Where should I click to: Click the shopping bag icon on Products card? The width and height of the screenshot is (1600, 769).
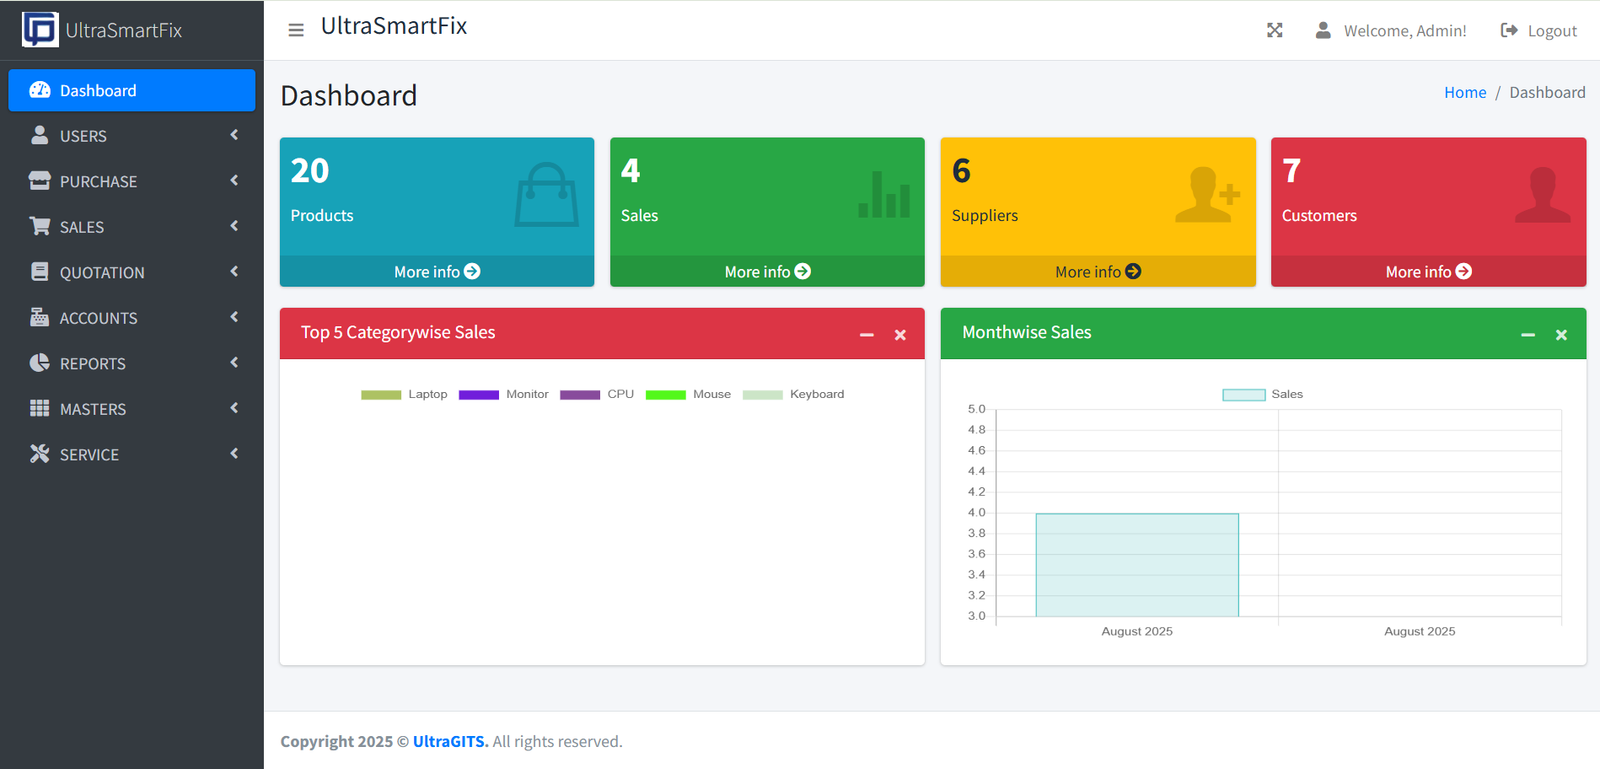[546, 195]
